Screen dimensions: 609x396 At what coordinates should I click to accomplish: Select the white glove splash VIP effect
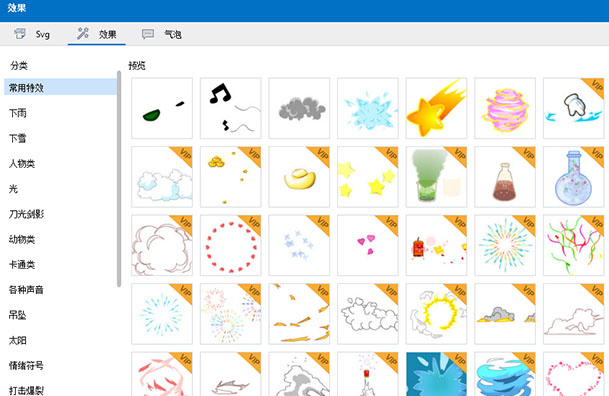[574, 108]
